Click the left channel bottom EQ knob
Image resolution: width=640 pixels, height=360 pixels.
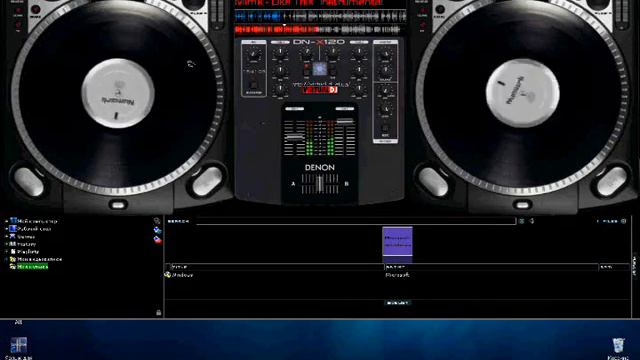(280, 89)
